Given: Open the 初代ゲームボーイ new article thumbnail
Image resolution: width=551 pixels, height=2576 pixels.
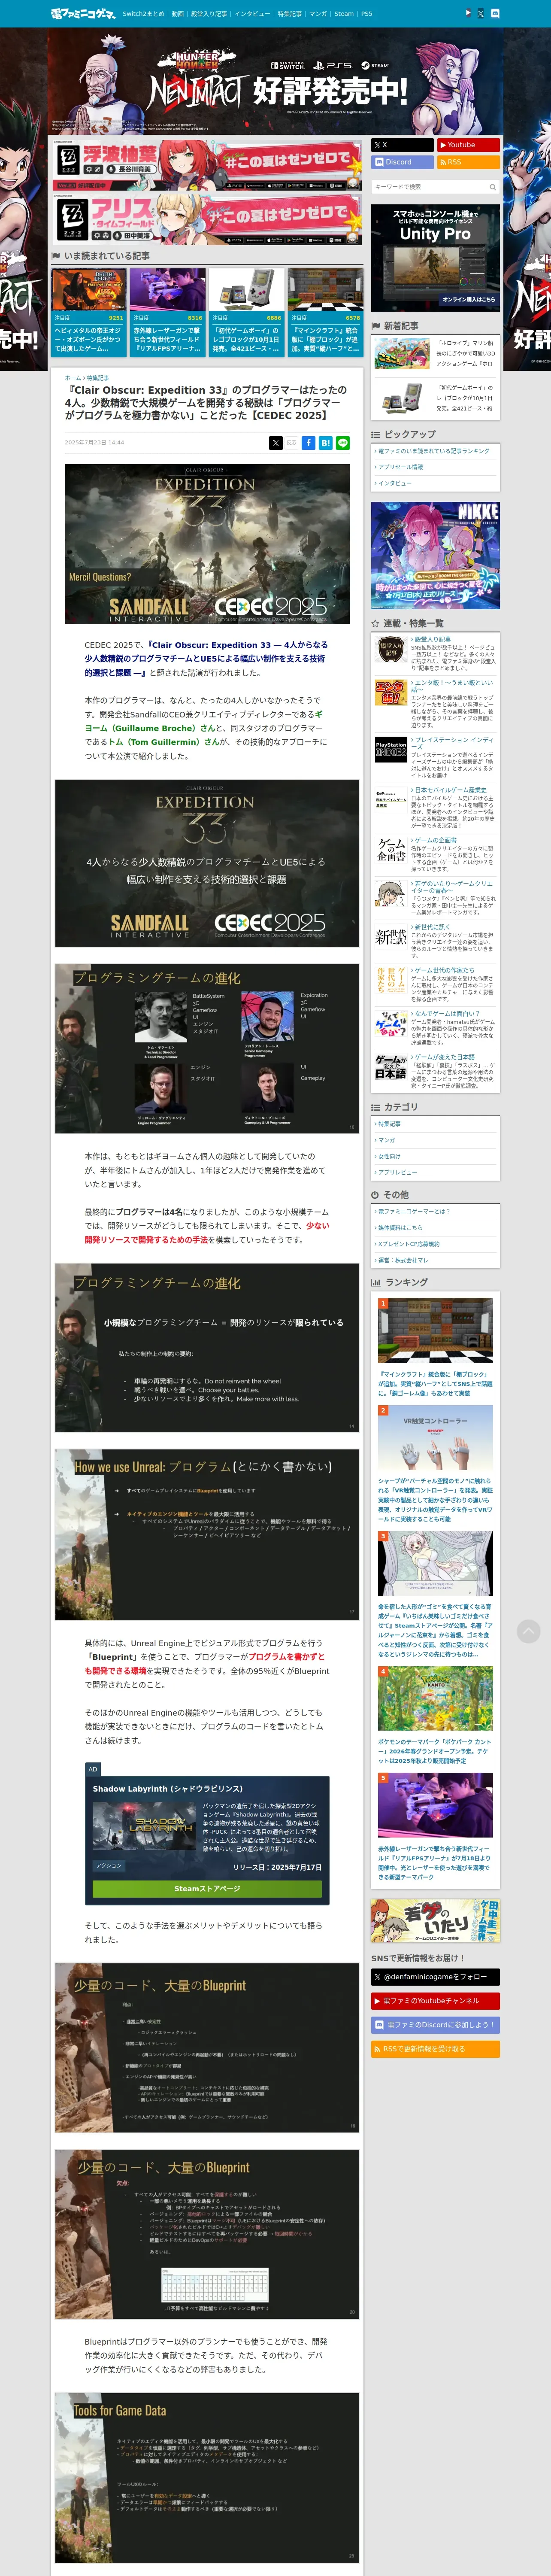Looking at the screenshot, I should click(403, 397).
